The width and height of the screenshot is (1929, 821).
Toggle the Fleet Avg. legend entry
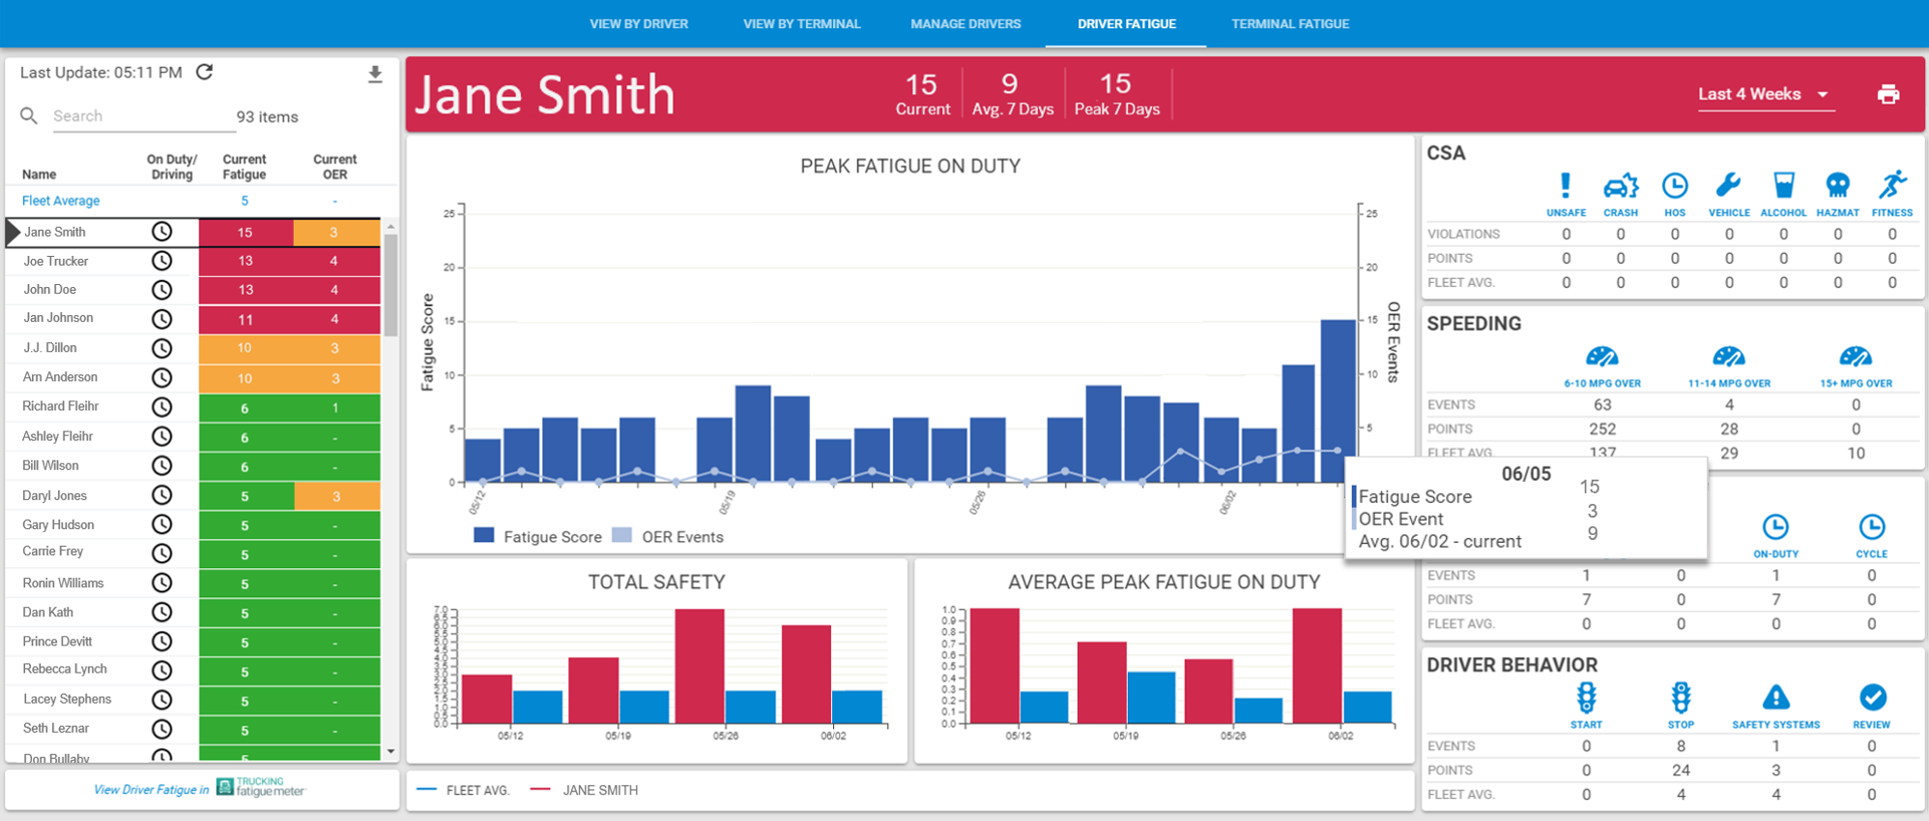[465, 790]
